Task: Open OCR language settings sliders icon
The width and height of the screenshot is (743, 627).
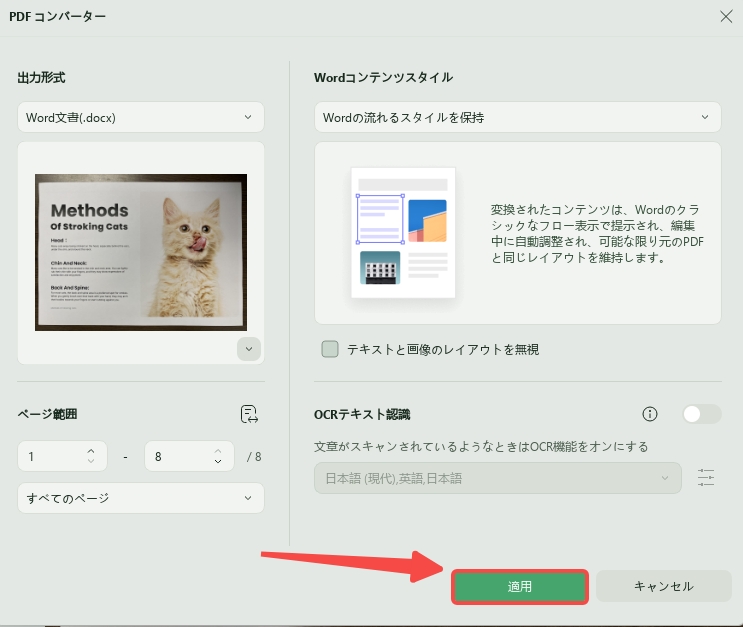Action: (x=706, y=477)
